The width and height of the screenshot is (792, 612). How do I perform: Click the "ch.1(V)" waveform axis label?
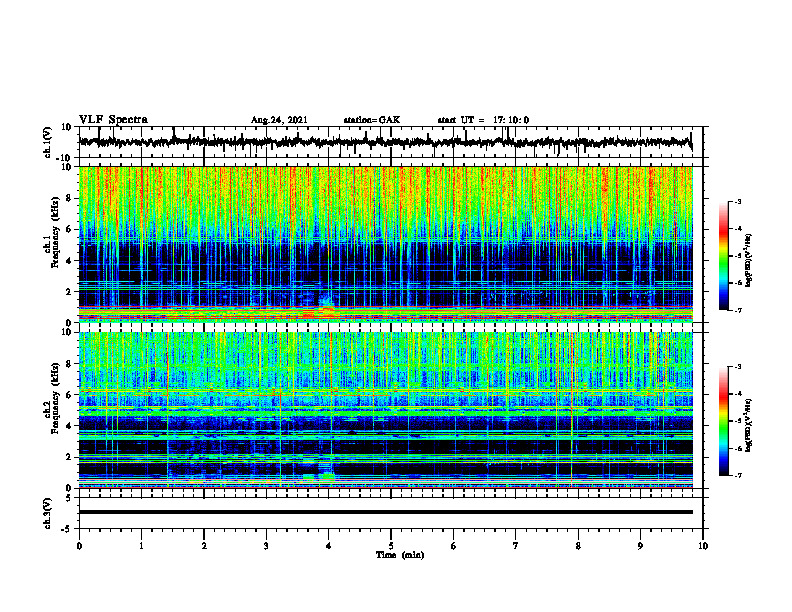(48, 142)
